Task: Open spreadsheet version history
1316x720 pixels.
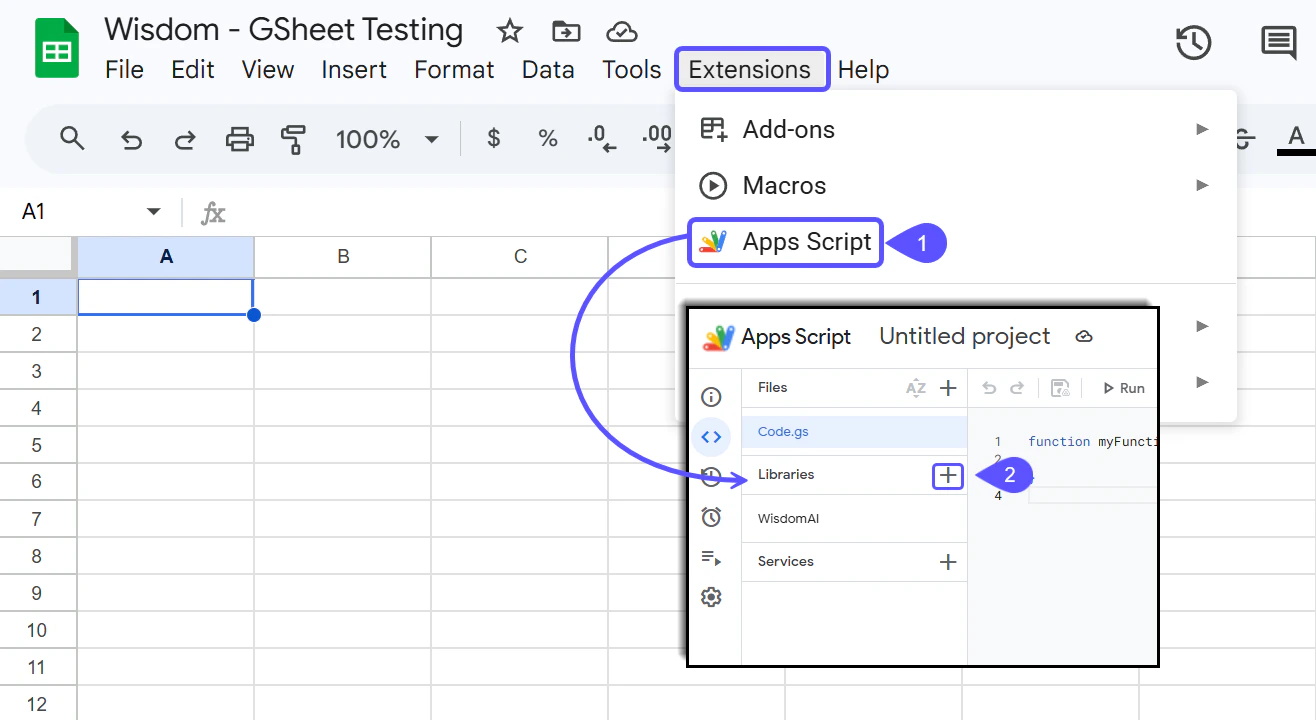Action: [1193, 44]
